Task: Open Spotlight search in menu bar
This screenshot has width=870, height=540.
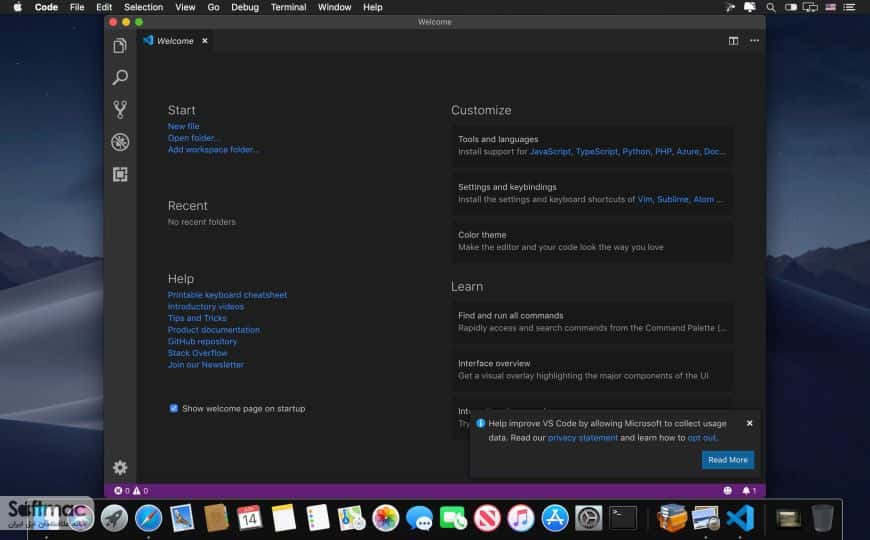Action: click(x=771, y=7)
